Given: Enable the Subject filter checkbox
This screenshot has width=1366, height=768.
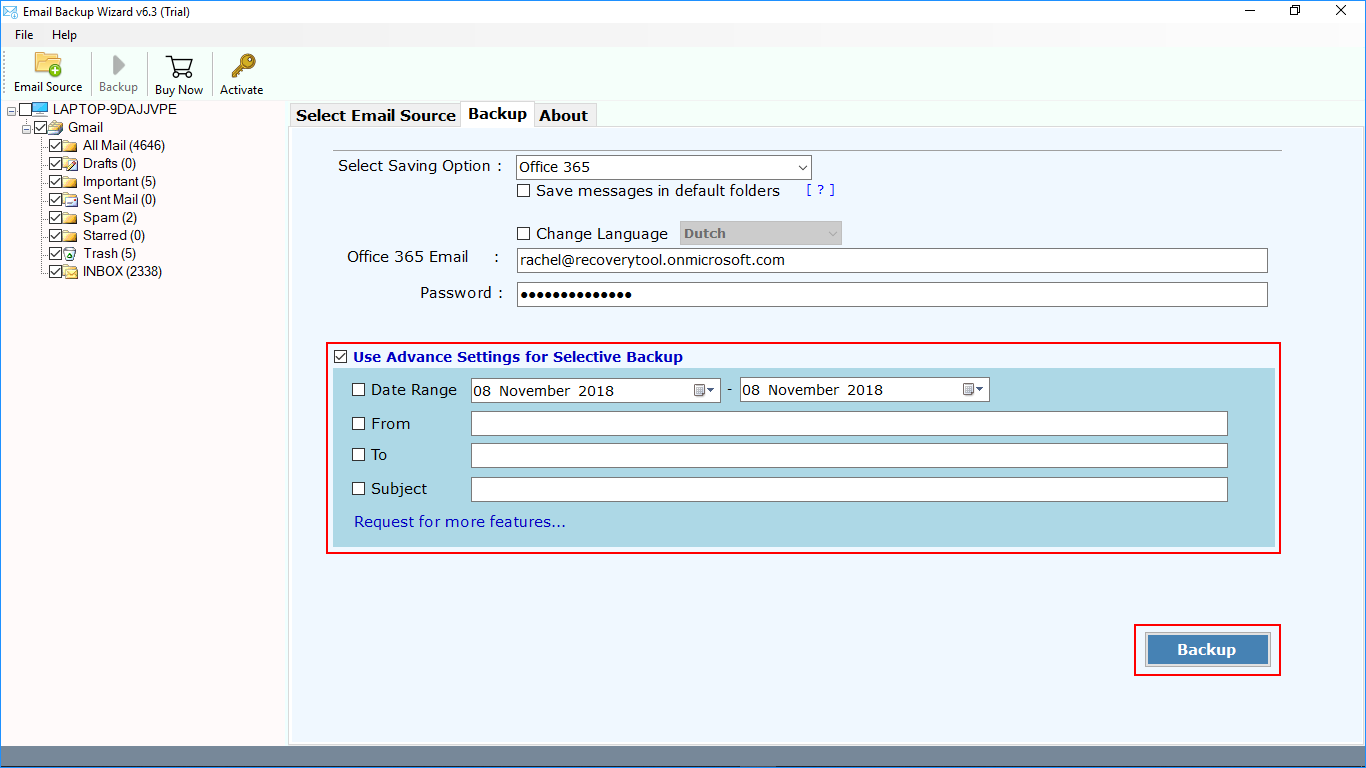Looking at the screenshot, I should (x=359, y=489).
